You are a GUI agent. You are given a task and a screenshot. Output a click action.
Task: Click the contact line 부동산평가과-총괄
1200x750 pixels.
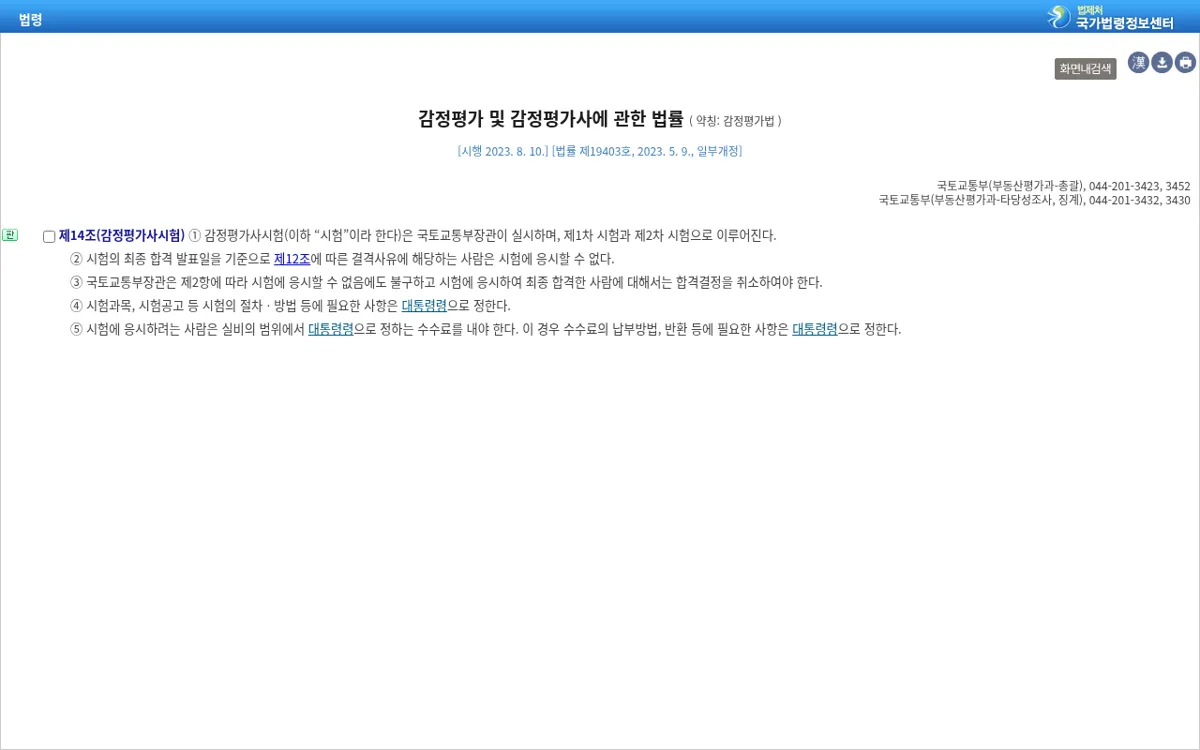1063,186
